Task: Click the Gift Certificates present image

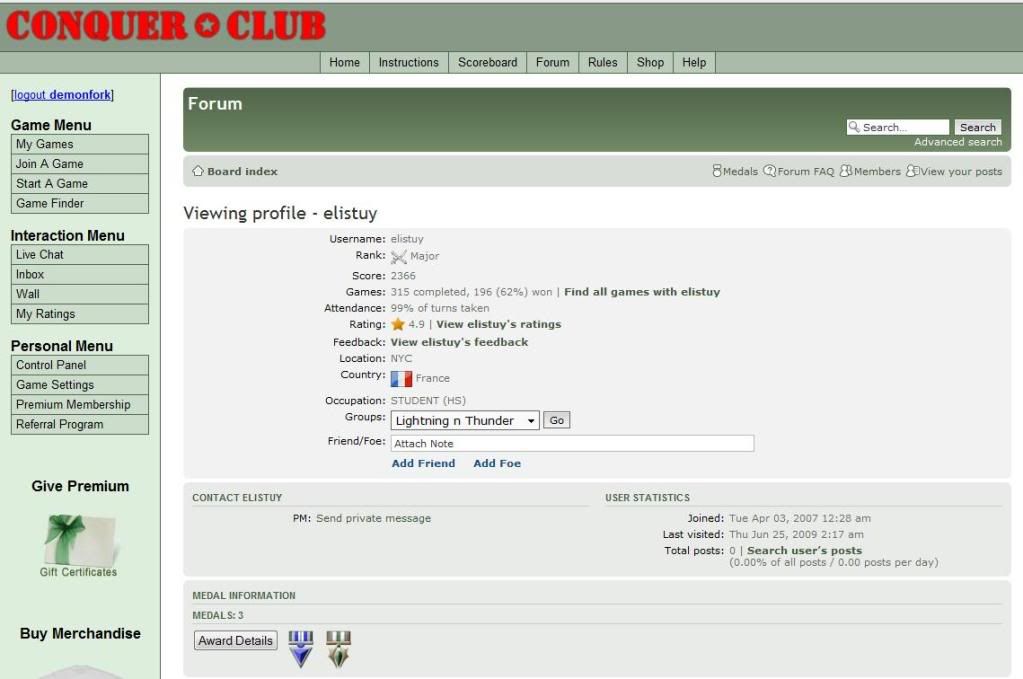Action: 78,540
